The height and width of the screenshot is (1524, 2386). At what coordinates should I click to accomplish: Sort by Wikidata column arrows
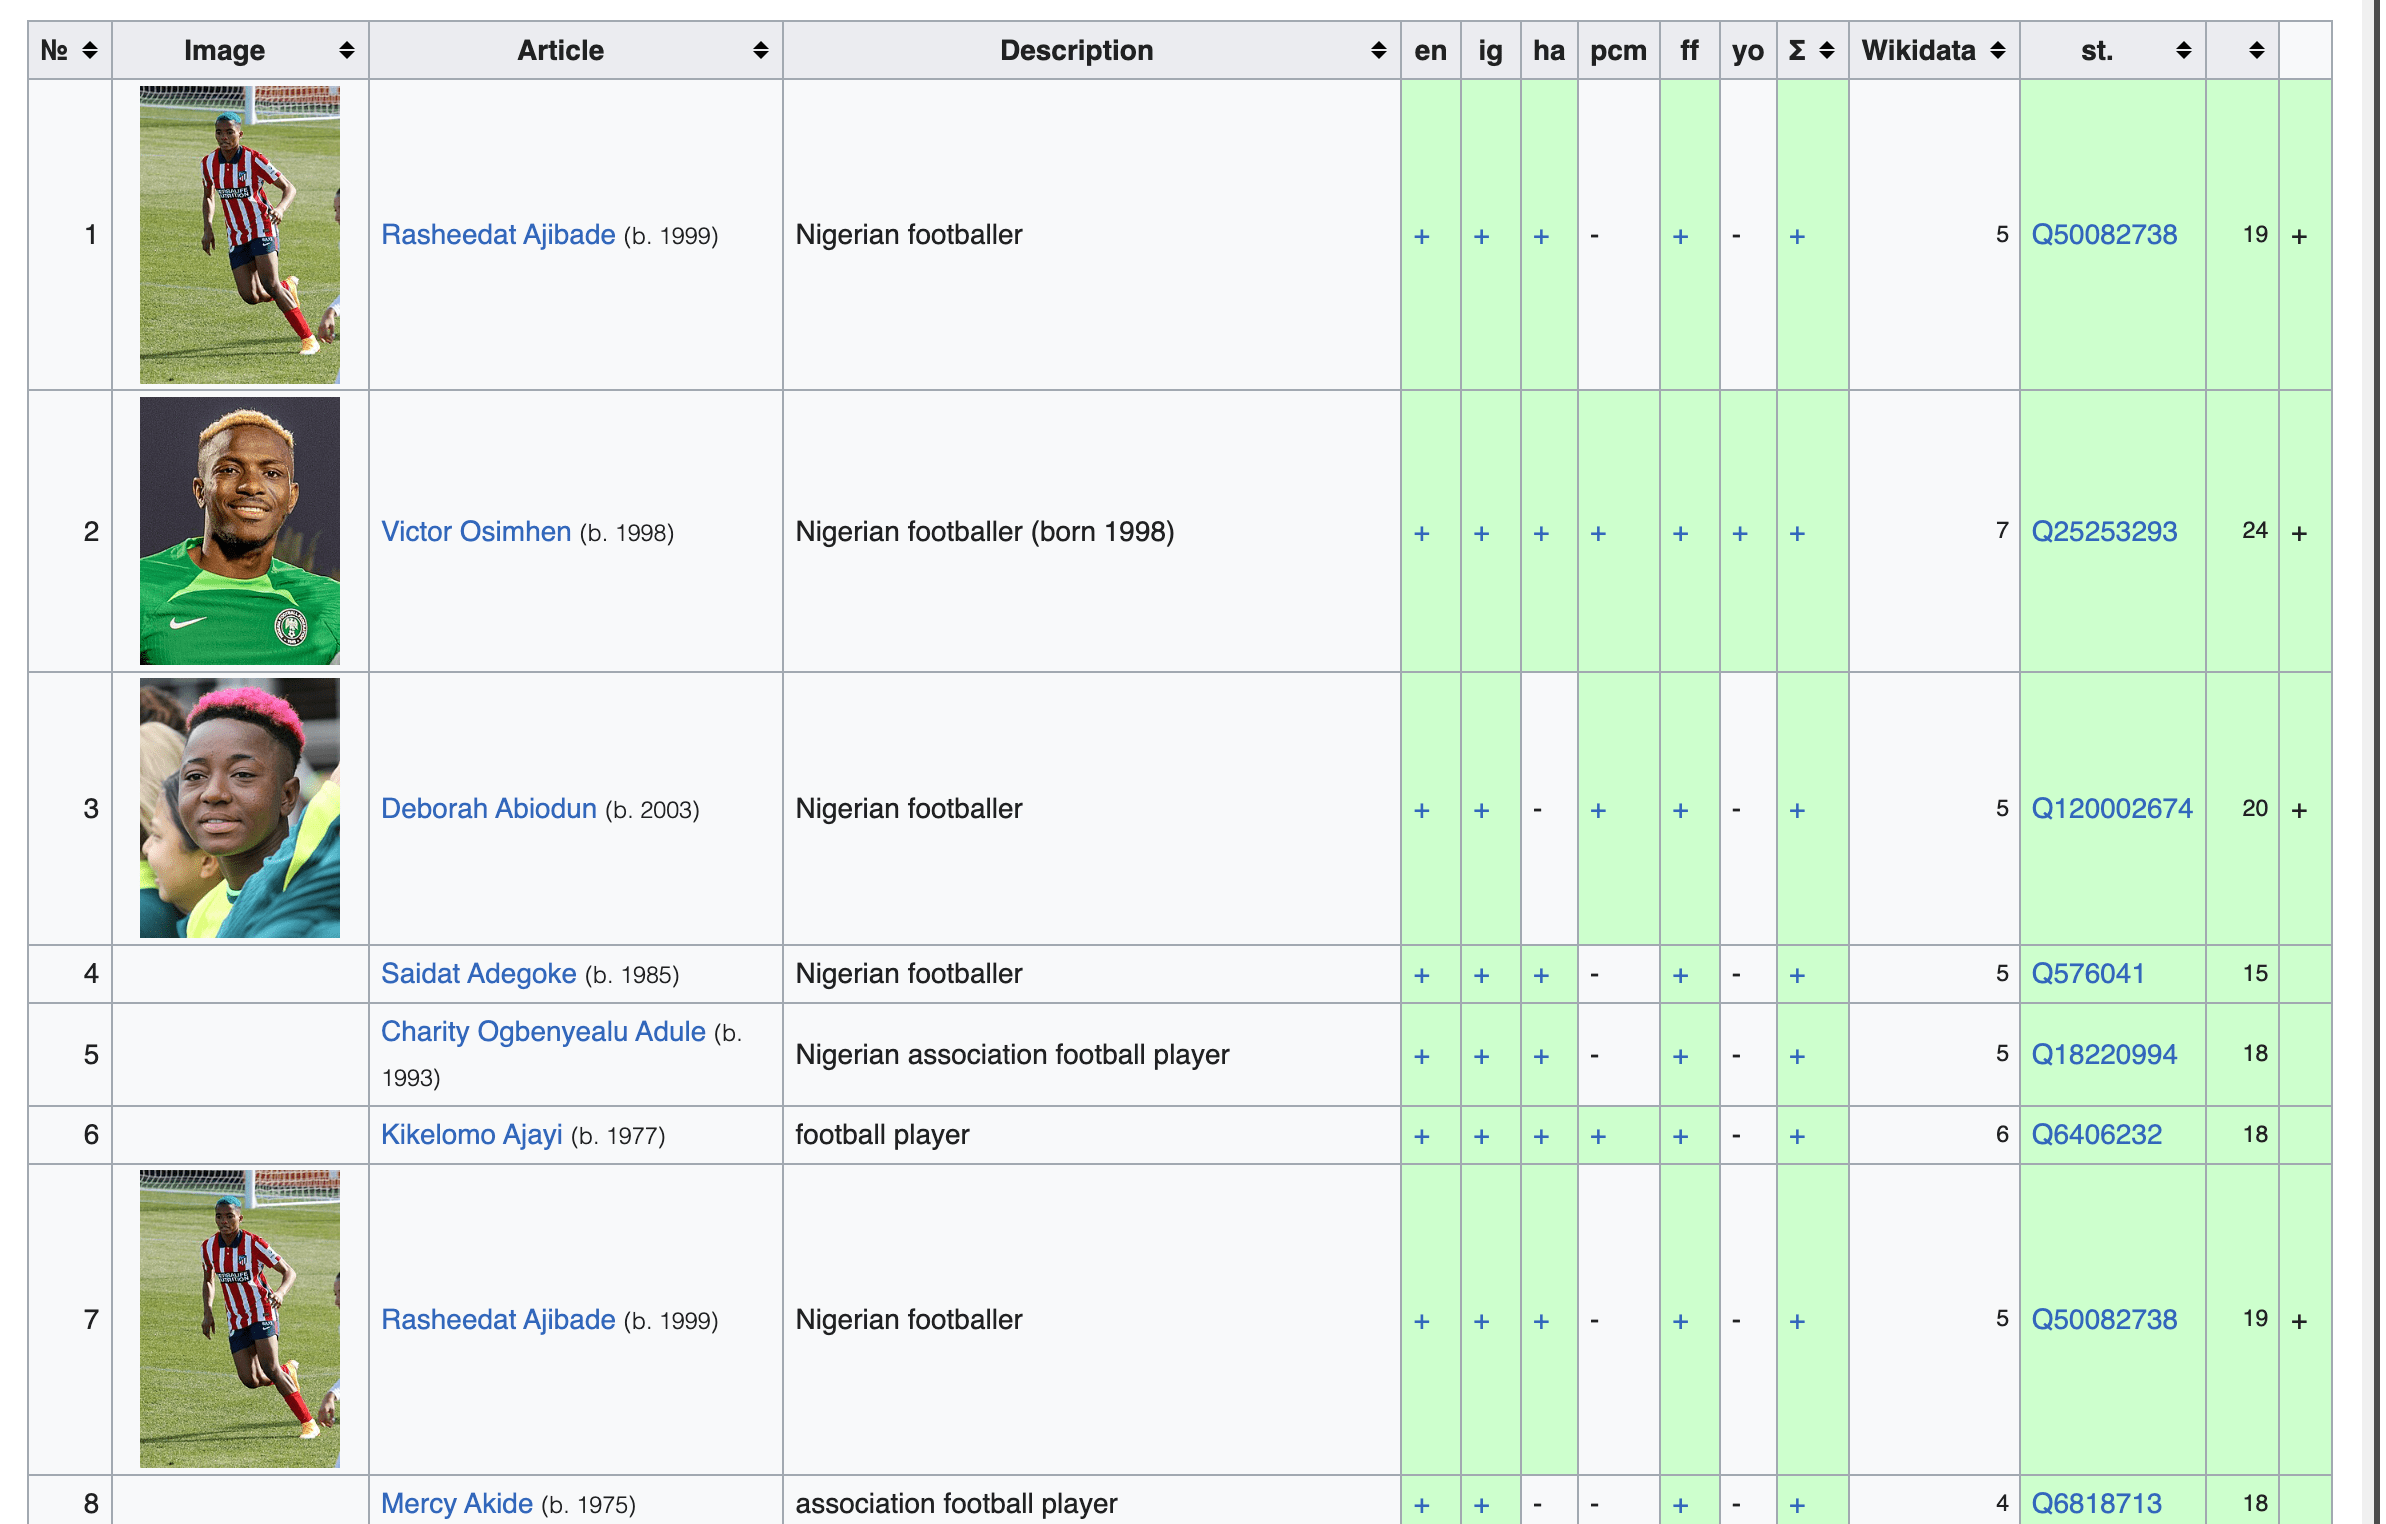point(1997,50)
